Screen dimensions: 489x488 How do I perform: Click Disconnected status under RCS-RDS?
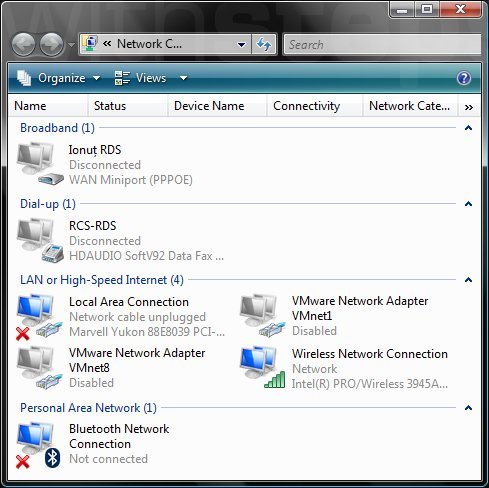[x=105, y=241]
